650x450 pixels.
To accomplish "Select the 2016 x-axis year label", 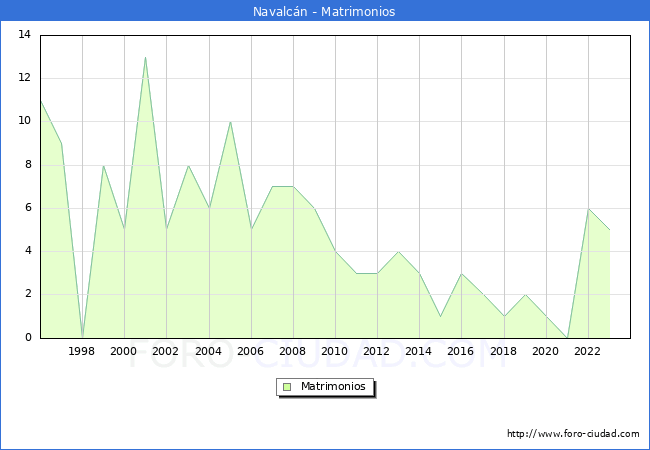I will 460,352.
